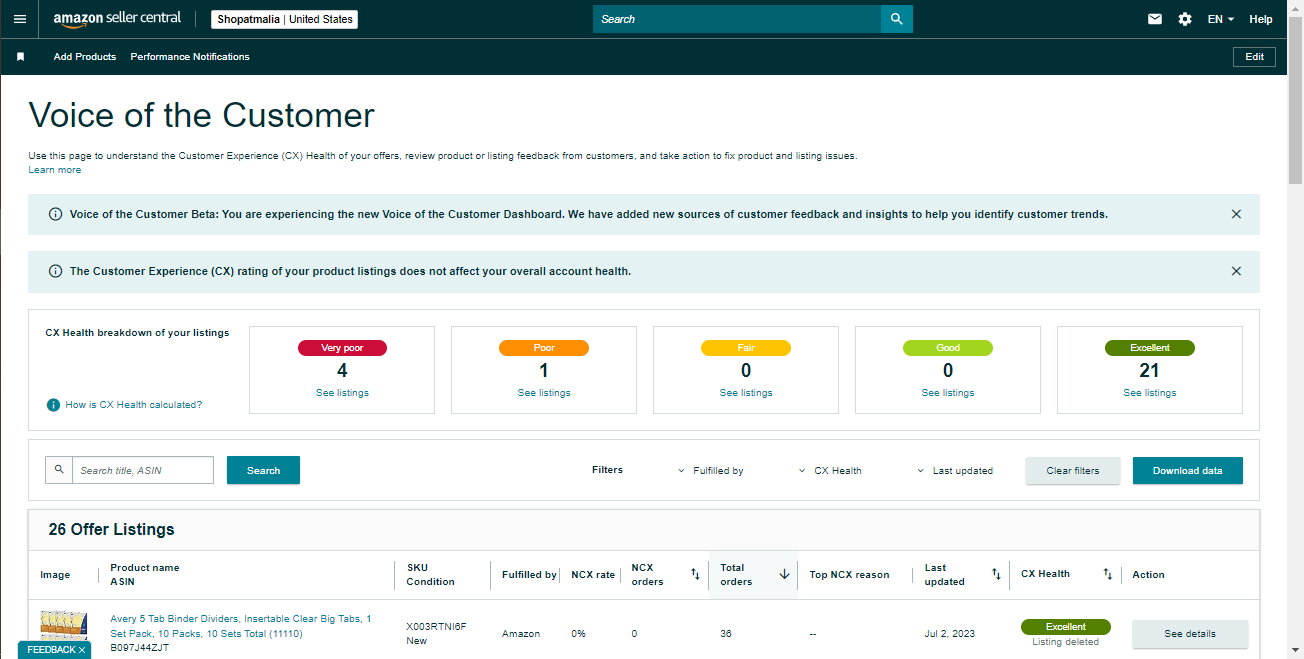The height and width of the screenshot is (659, 1304).
Task: Sort the table by Last updated
Action: [996, 574]
